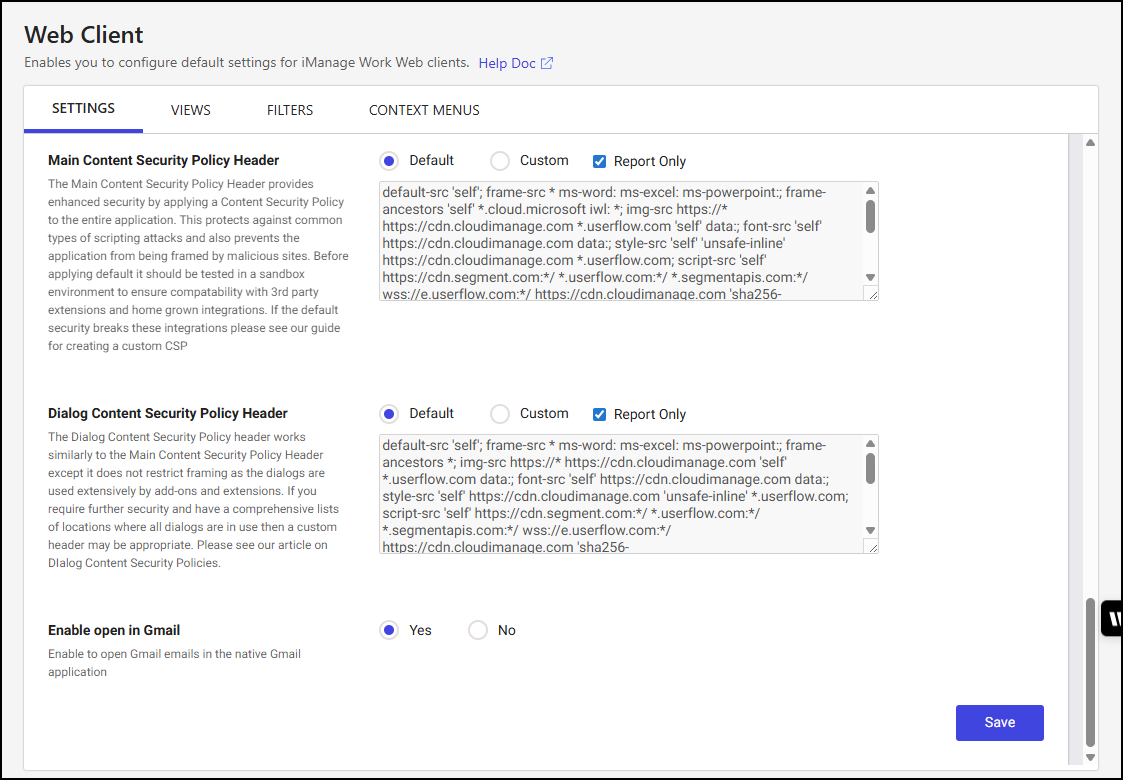1123x780 pixels.
Task: Click down arrow in Dialog CSP textarea scrollbar
Action: (x=870, y=531)
